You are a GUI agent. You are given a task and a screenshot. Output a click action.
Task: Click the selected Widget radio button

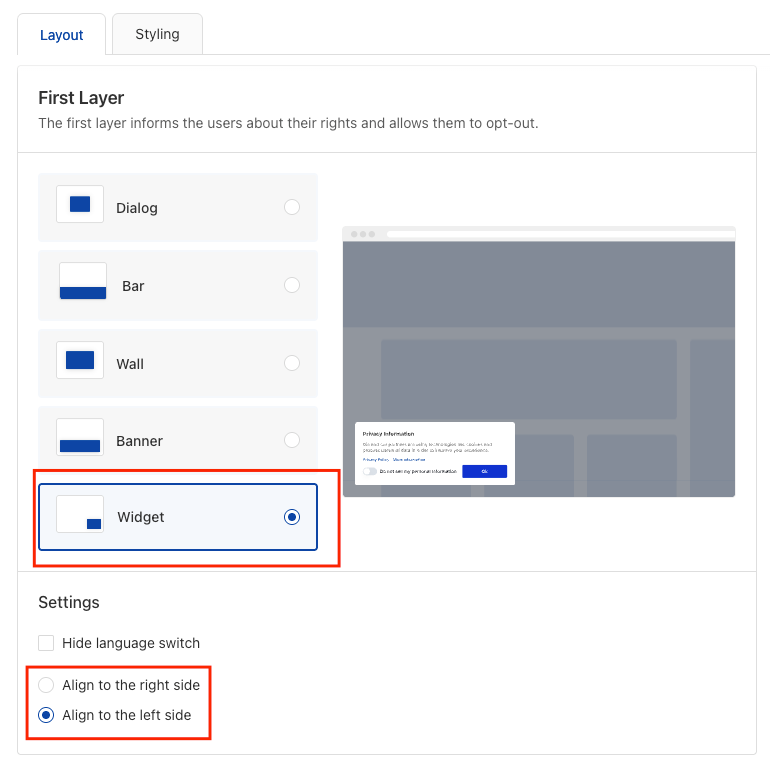pyautogui.click(x=292, y=517)
